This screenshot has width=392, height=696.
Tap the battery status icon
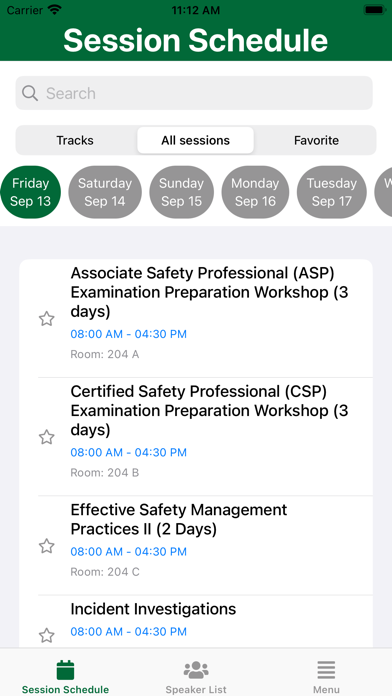(375, 10)
